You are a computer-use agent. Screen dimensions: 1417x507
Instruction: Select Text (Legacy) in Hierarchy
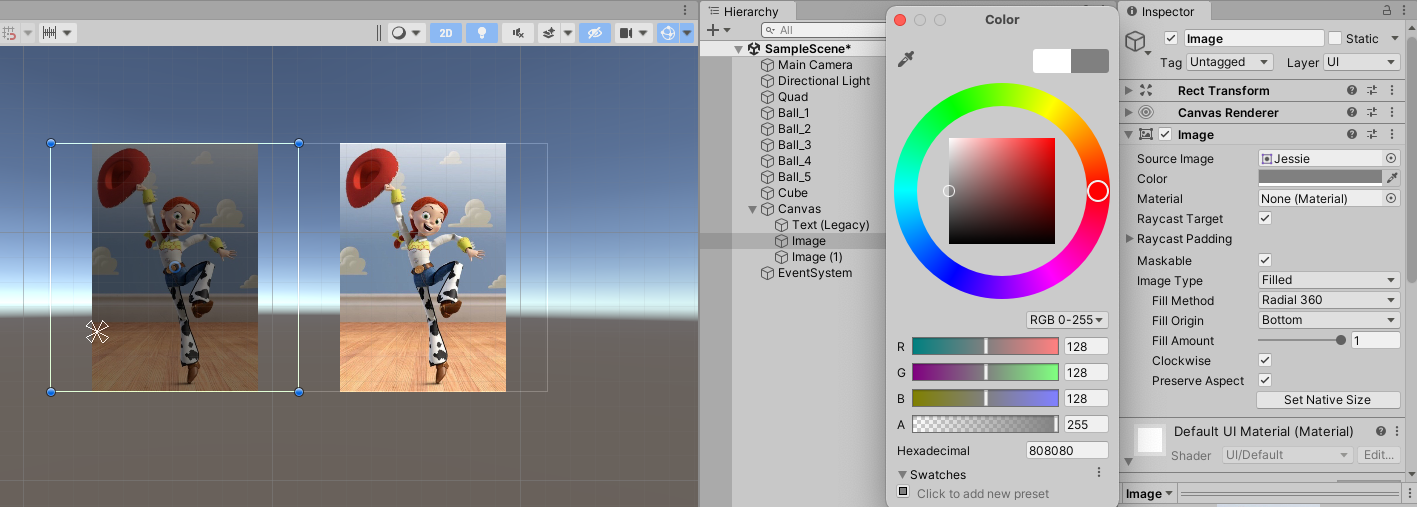pyautogui.click(x=830, y=225)
